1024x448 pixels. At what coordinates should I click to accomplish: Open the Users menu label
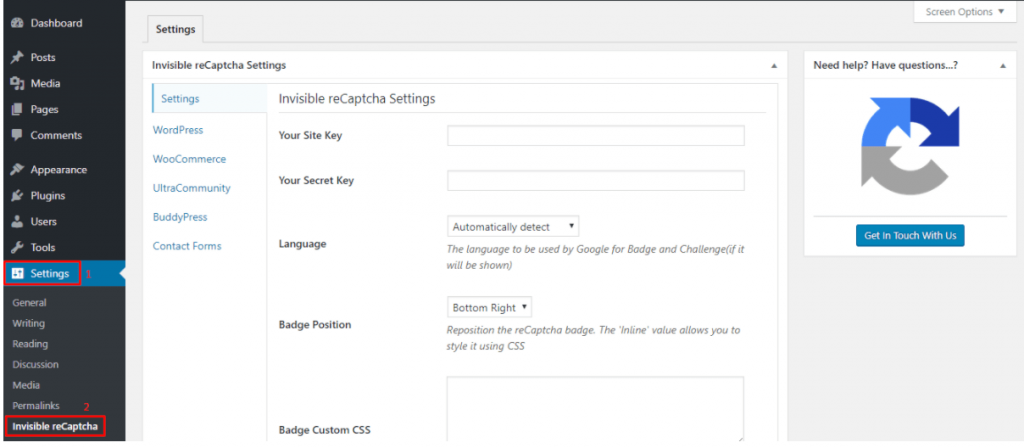(44, 222)
